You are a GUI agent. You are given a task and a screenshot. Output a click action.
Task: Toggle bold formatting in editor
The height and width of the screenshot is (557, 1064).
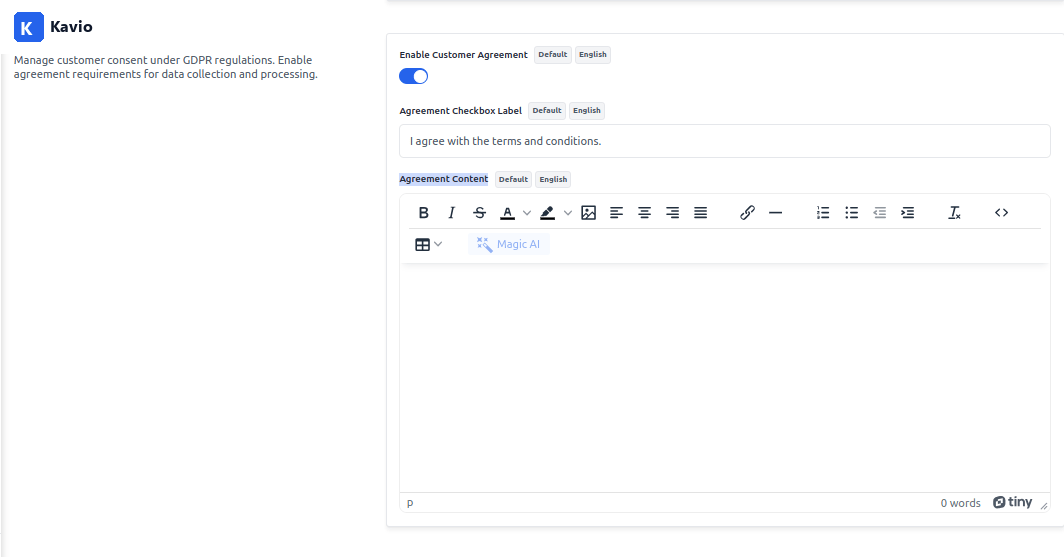click(423, 213)
